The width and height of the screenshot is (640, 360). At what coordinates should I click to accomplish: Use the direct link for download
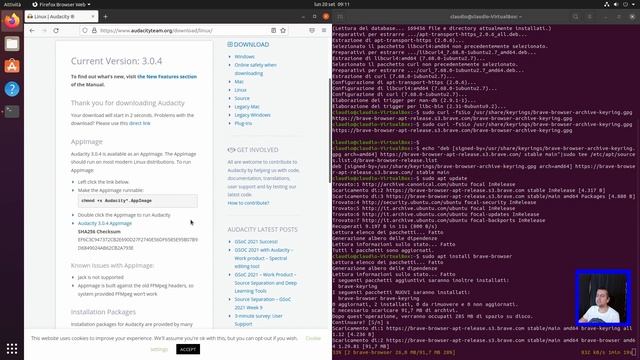click(x=140, y=123)
